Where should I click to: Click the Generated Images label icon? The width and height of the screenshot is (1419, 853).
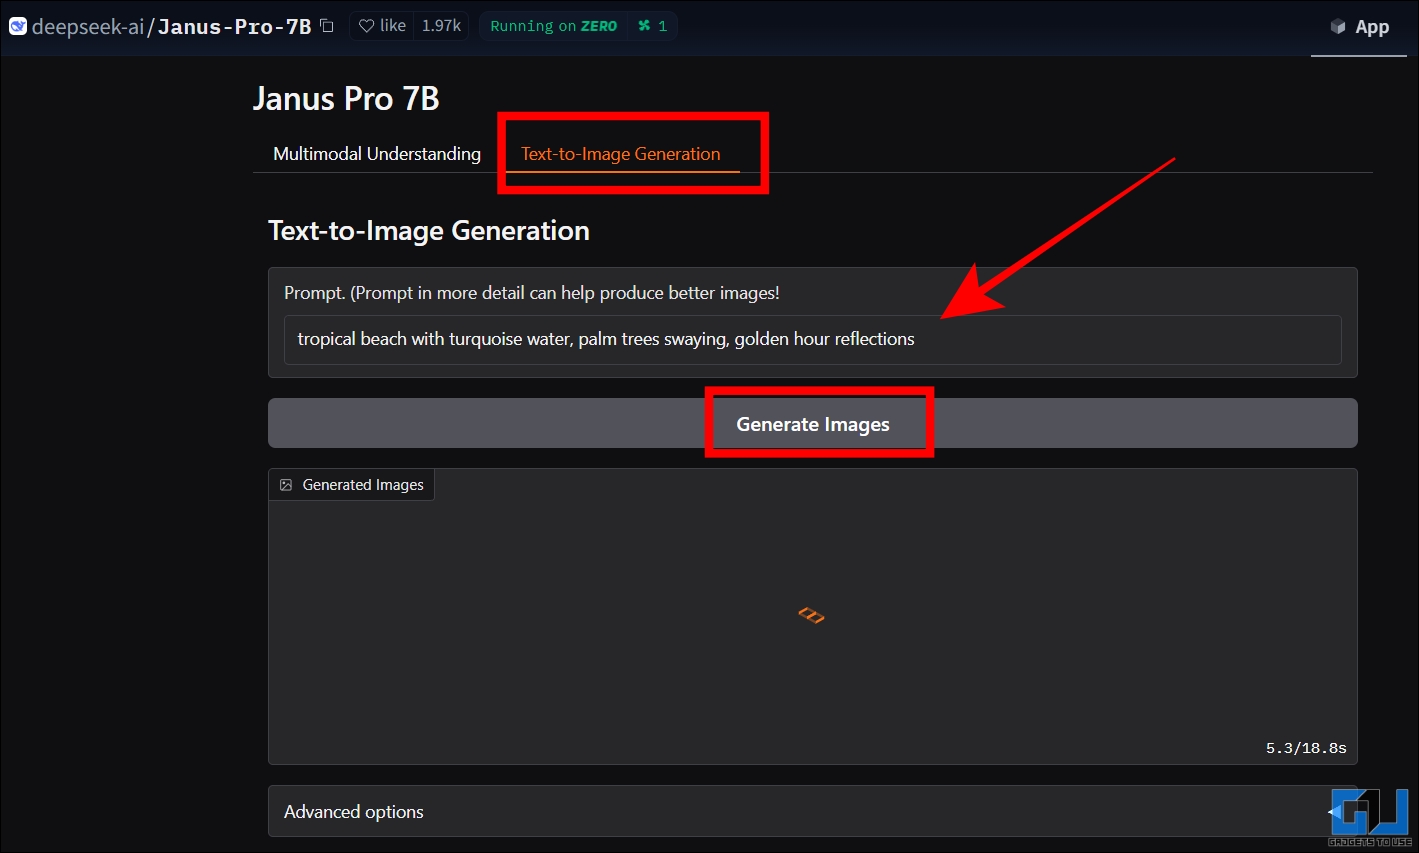(x=286, y=485)
